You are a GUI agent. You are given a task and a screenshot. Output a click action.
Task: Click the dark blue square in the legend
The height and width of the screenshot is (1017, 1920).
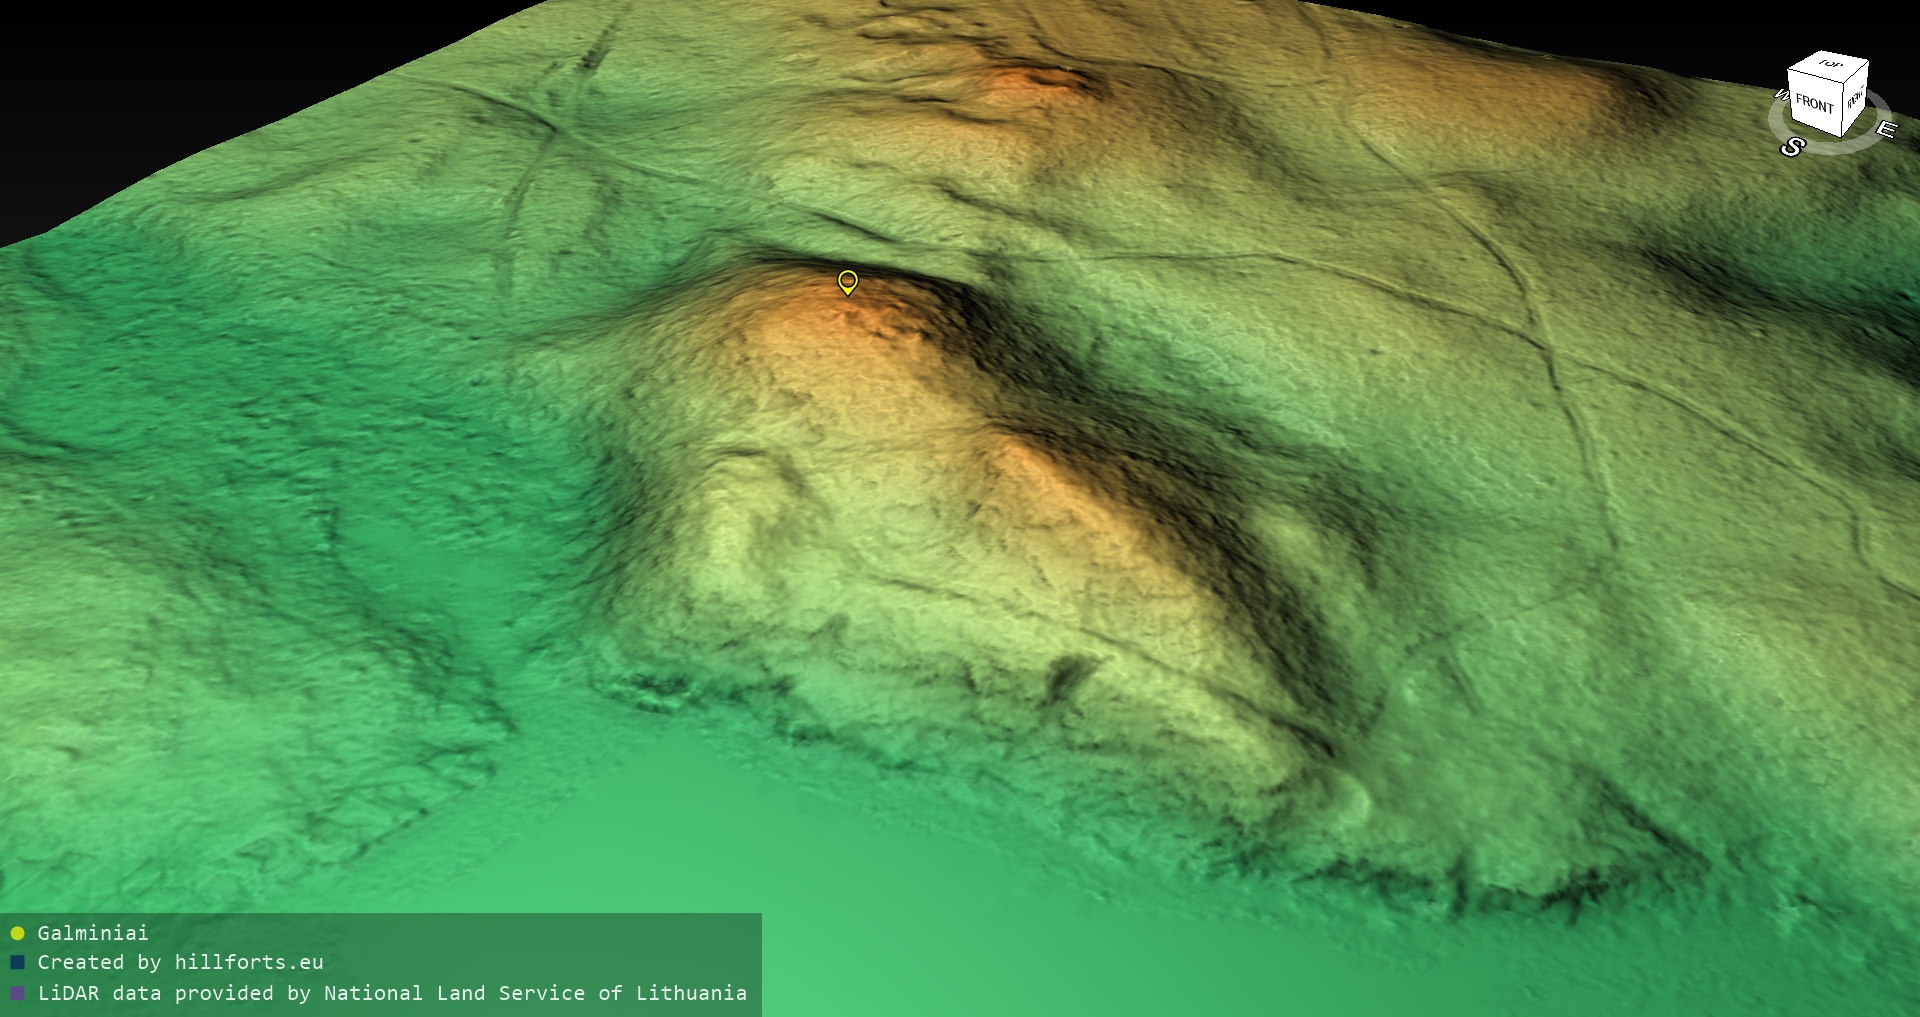(x=17, y=963)
